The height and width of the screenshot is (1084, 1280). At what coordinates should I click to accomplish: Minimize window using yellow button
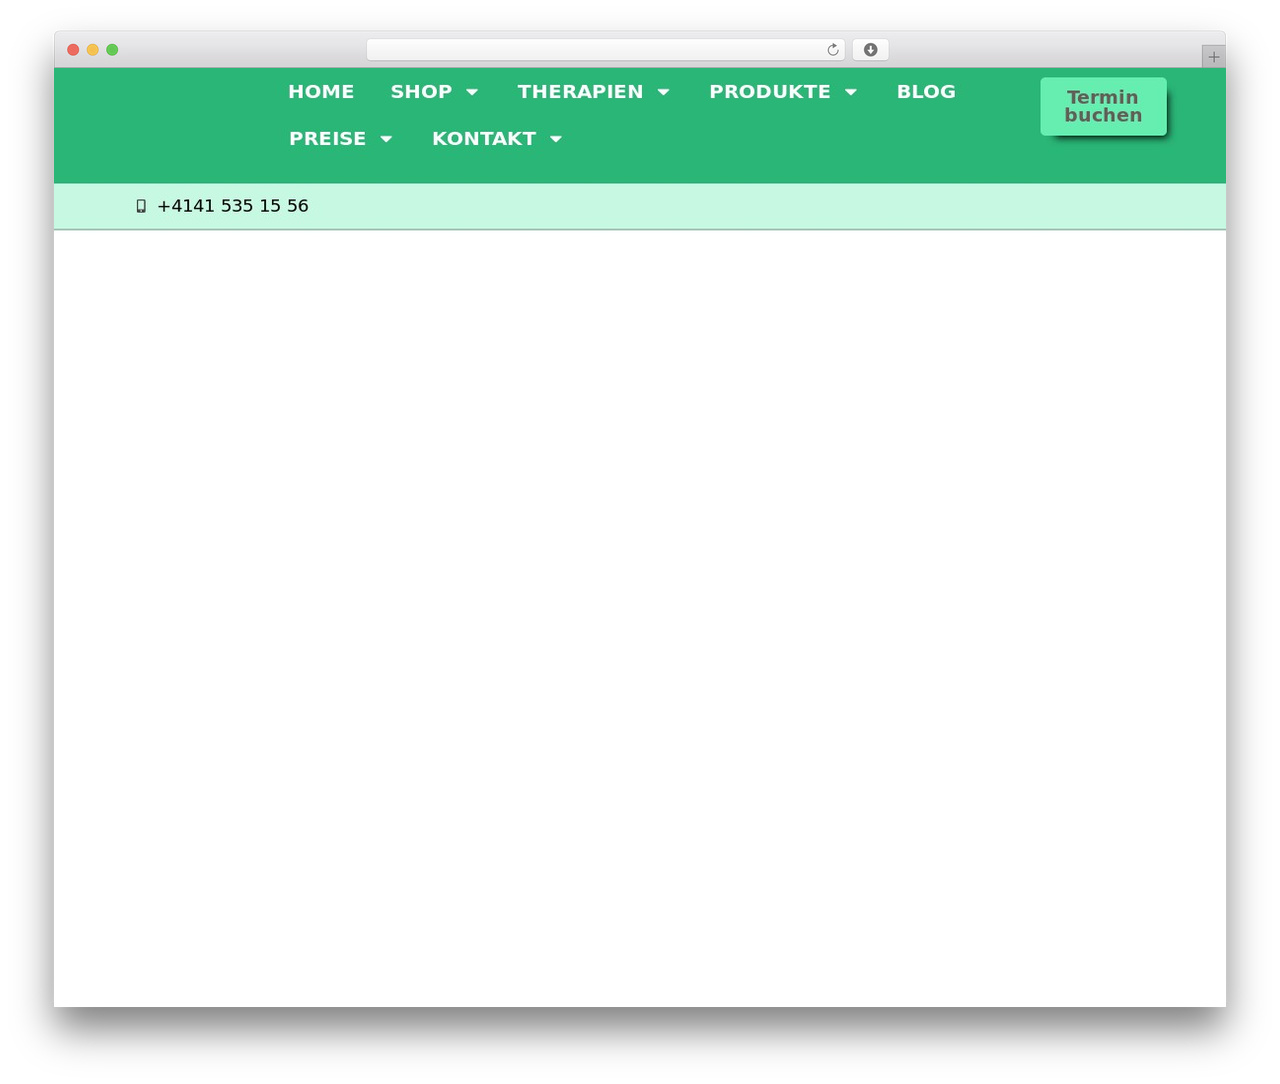tap(93, 50)
